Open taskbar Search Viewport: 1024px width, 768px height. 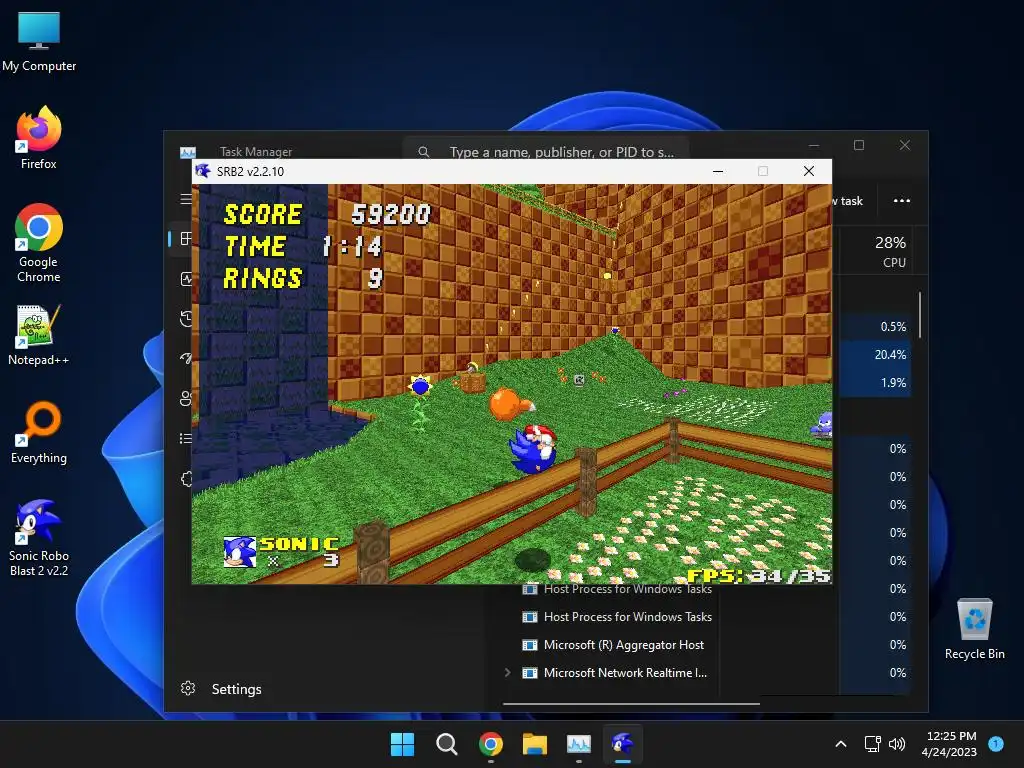[447, 744]
